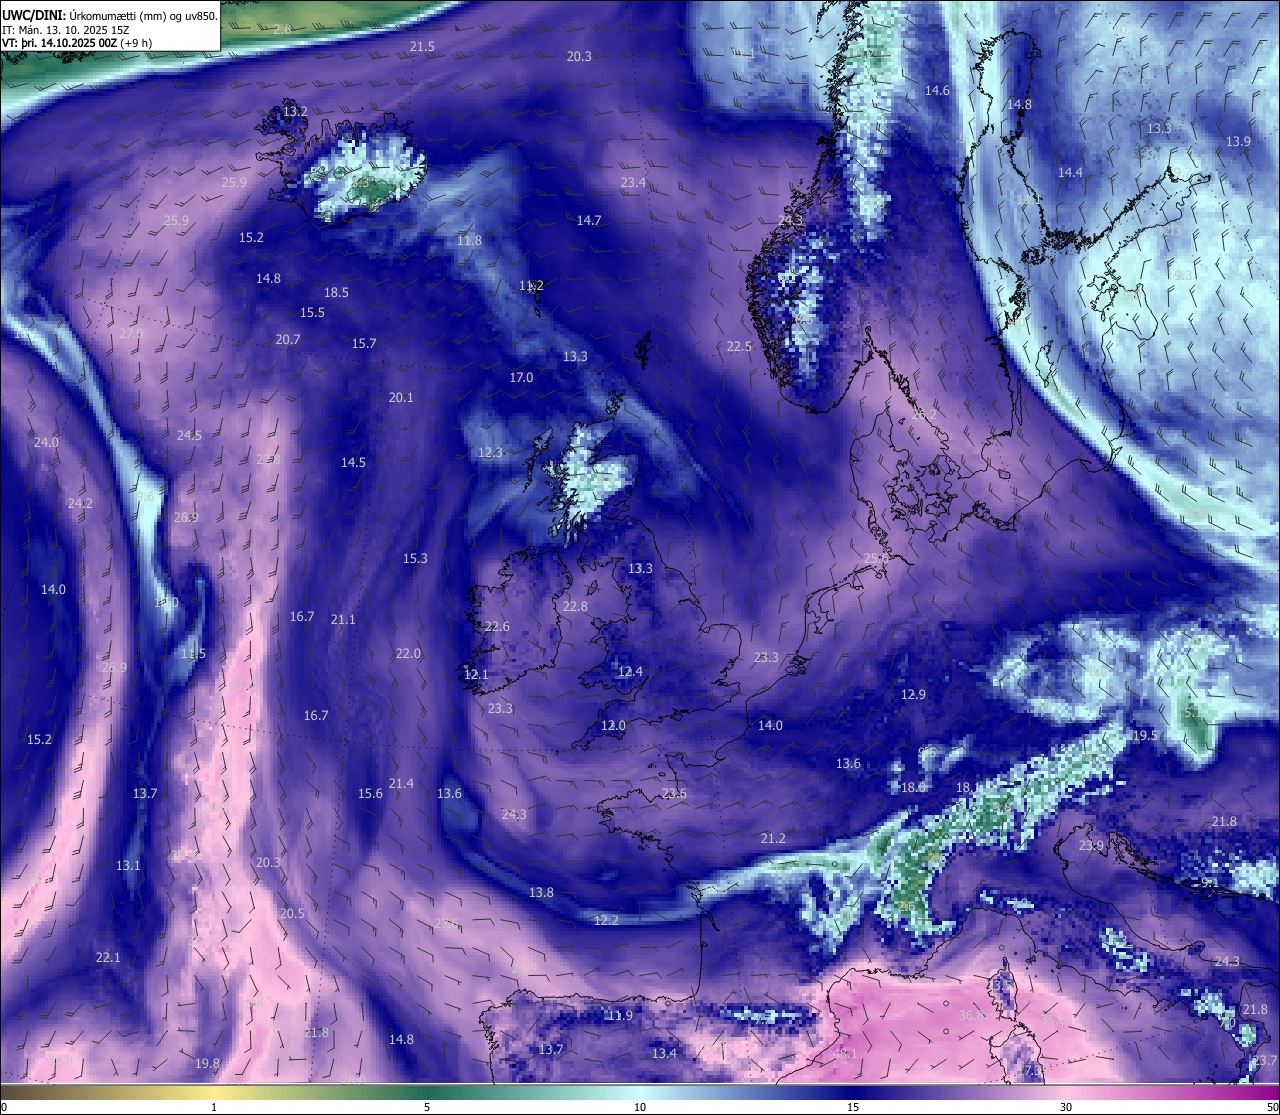Click the 24.5 value label
Screen dimensions: 1280x1115
tap(189, 436)
